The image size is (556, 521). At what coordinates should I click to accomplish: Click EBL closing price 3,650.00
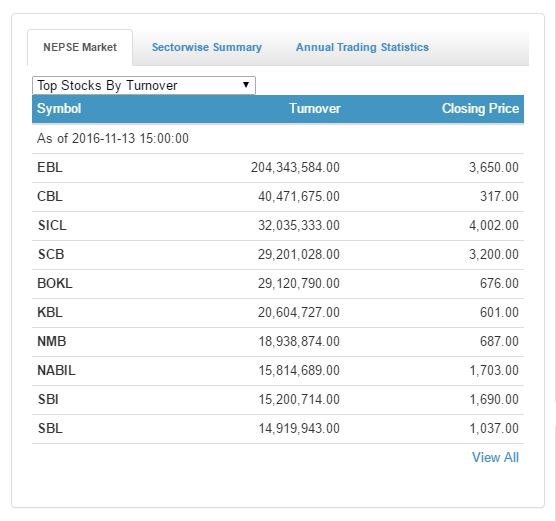(x=494, y=167)
